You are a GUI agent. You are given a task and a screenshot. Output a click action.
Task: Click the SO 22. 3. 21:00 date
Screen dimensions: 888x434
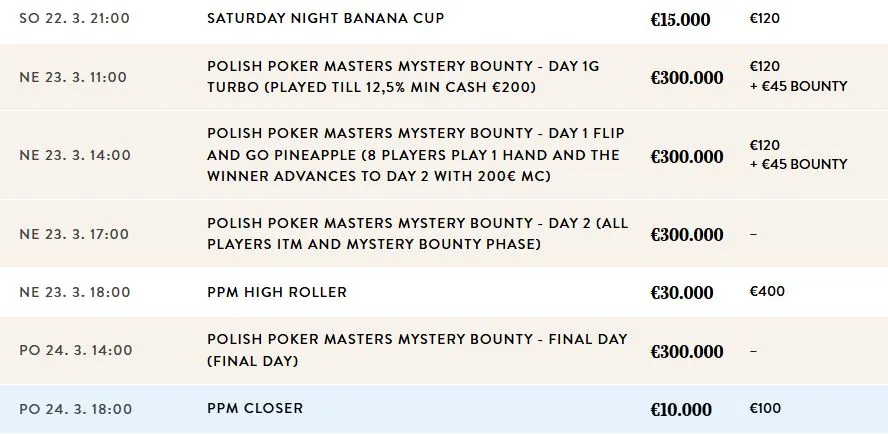pyautogui.click(x=74, y=18)
